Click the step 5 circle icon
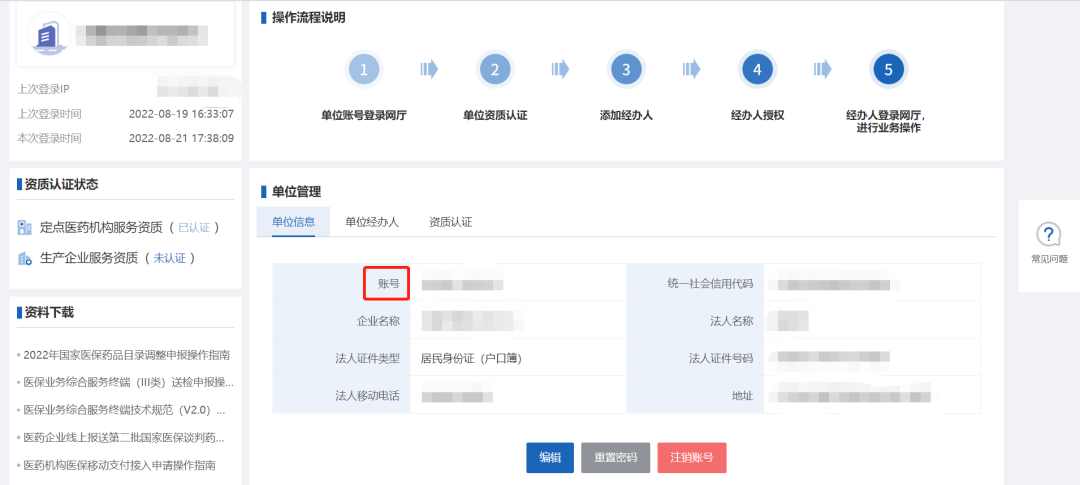Screen dimensions: 1080x485 click(x=888, y=70)
